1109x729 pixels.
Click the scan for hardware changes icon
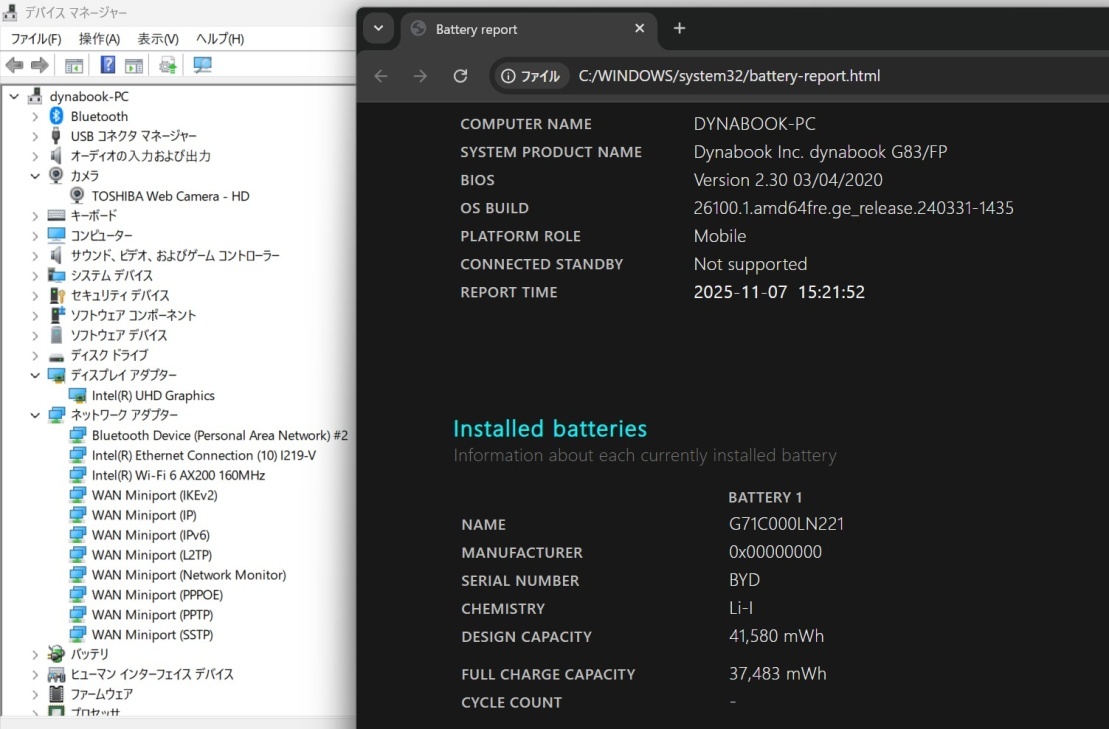coord(203,66)
